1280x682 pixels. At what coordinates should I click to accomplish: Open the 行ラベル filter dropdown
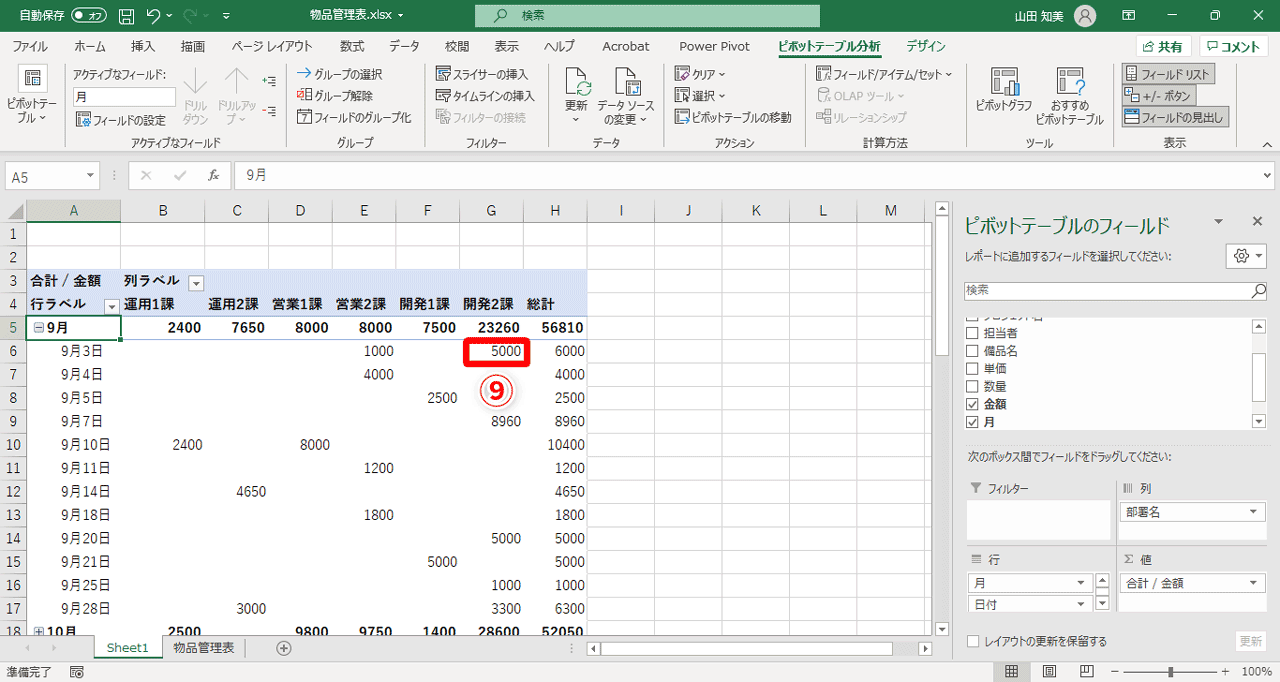point(112,305)
